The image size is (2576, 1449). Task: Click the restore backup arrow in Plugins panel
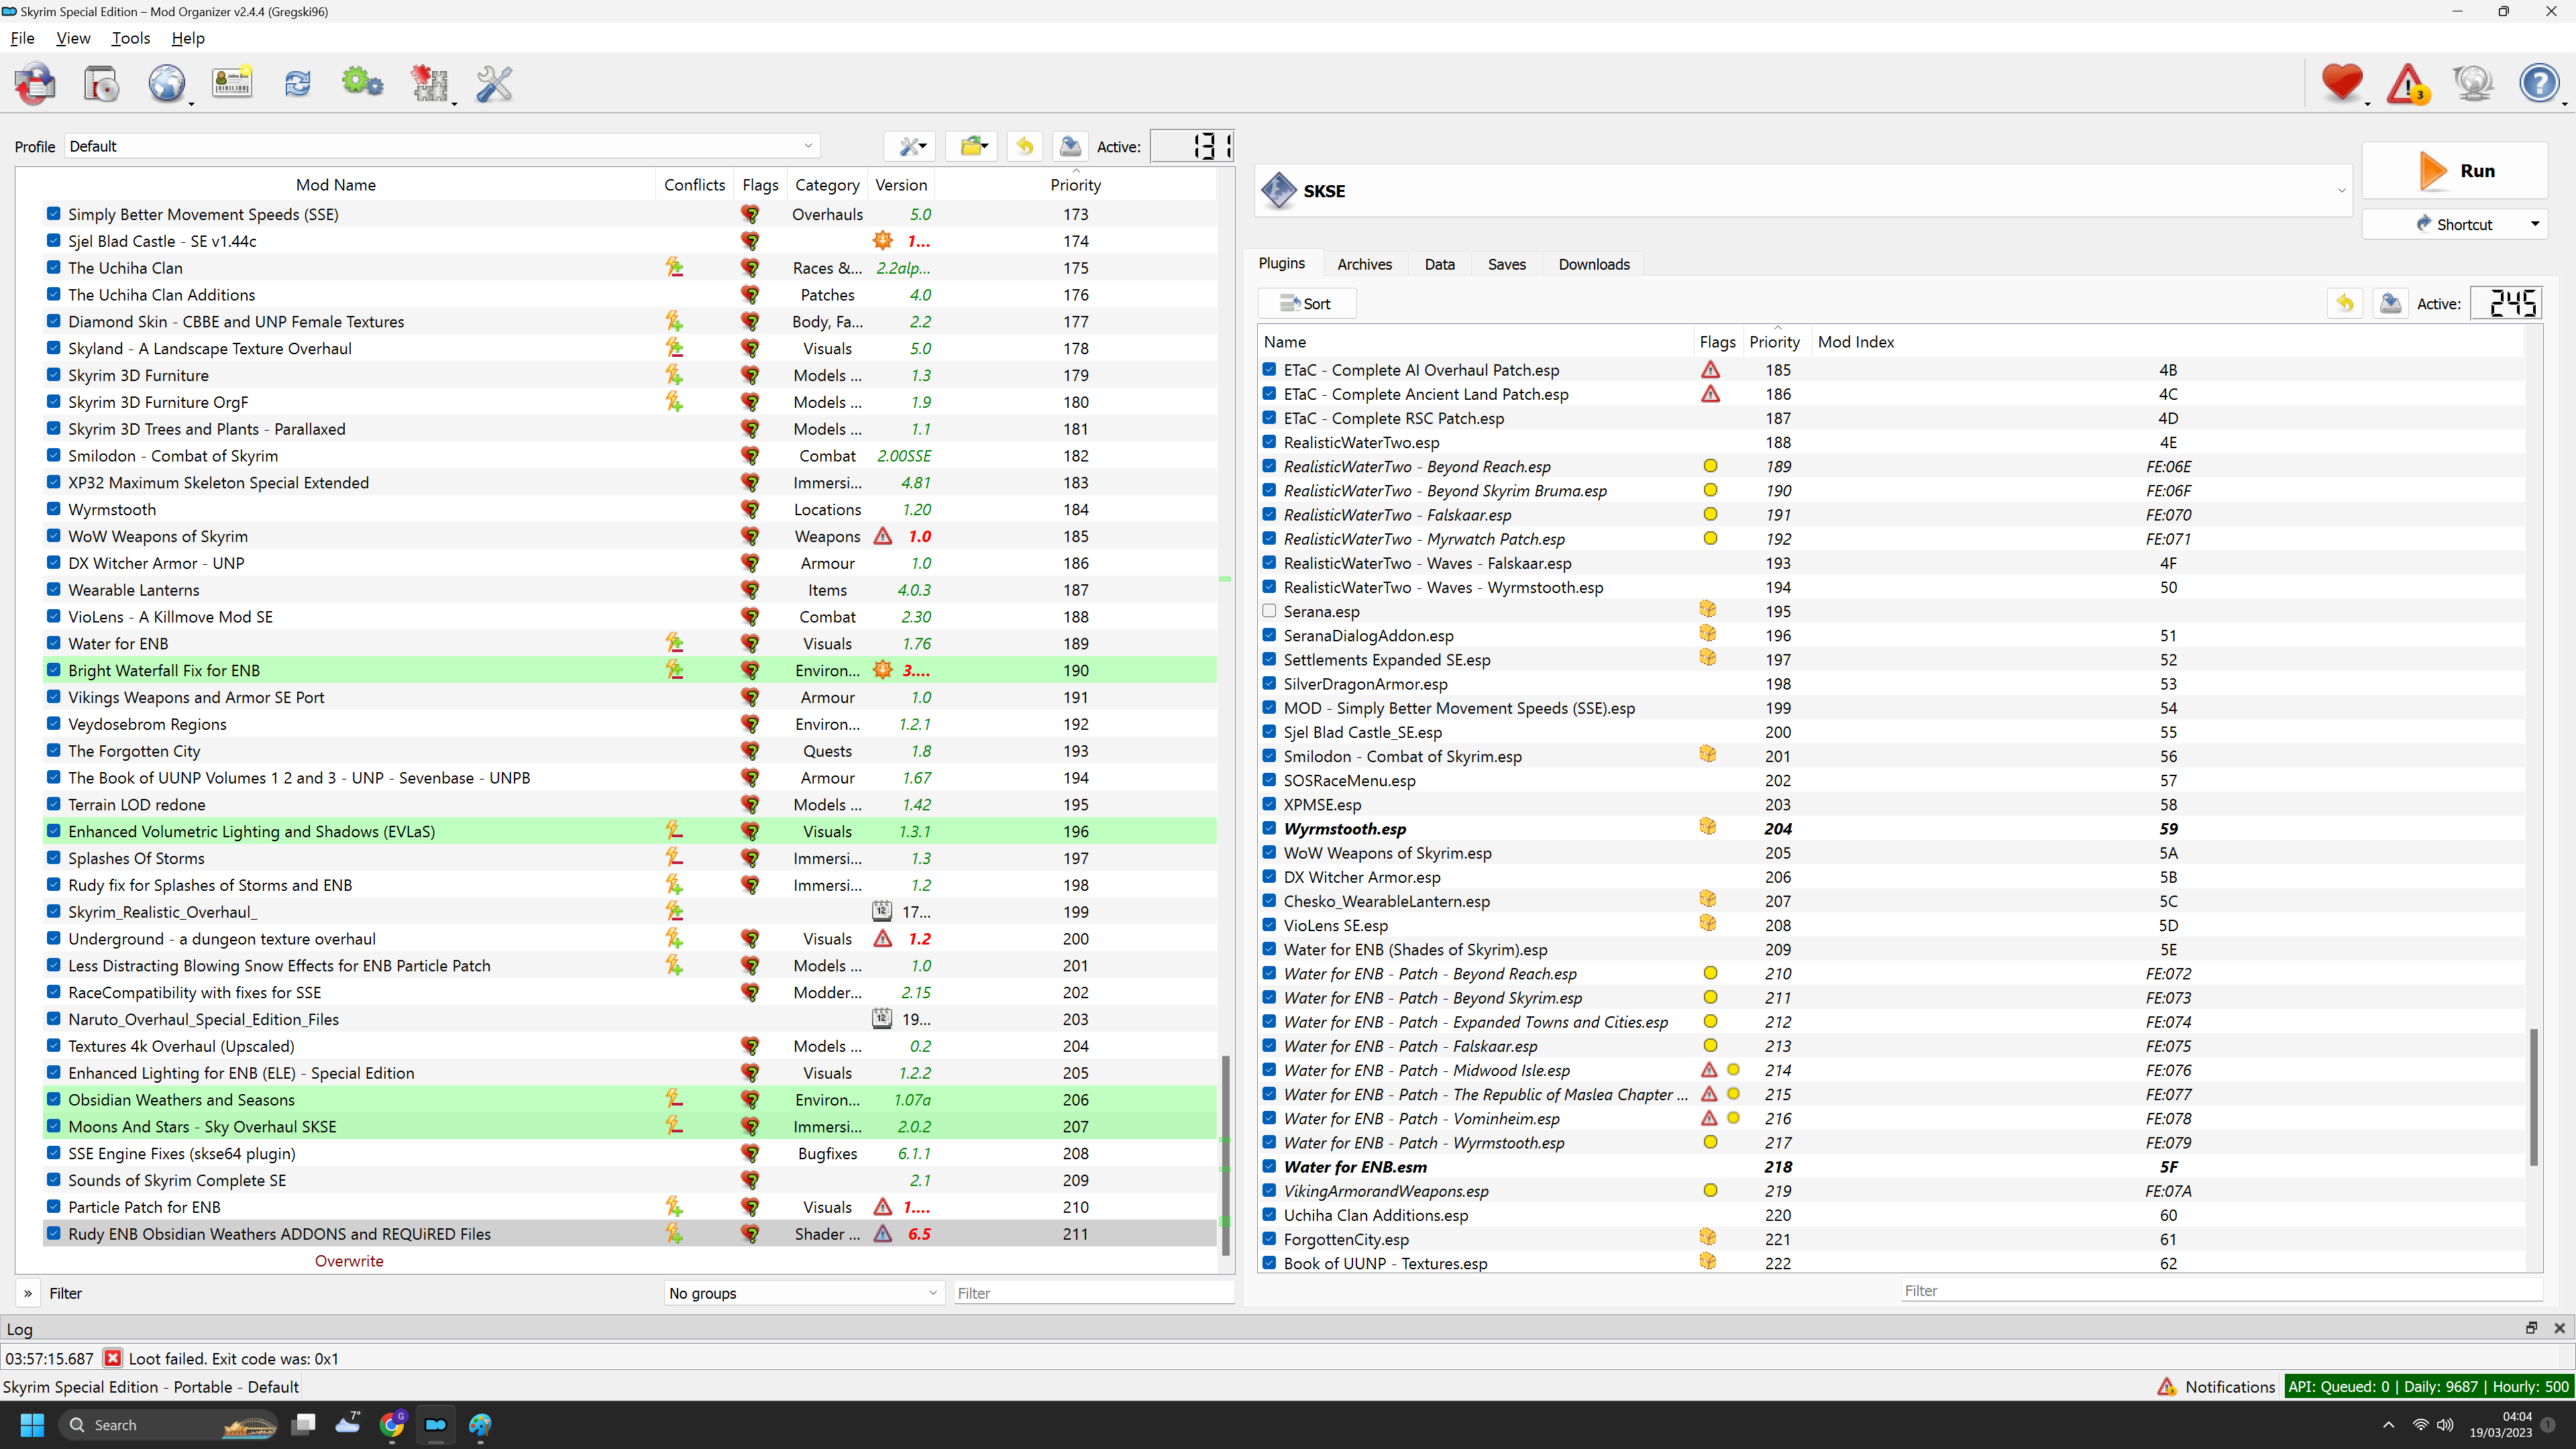(2345, 303)
